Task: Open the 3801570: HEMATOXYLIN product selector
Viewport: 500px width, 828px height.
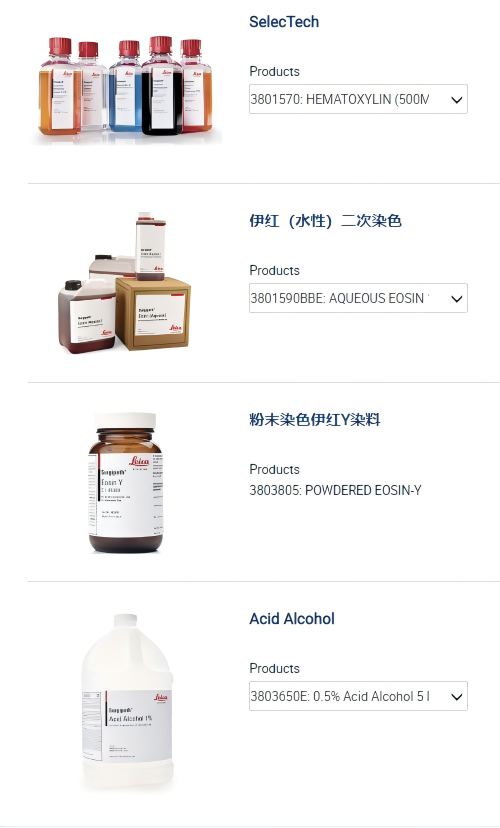Action: pyautogui.click(x=358, y=99)
